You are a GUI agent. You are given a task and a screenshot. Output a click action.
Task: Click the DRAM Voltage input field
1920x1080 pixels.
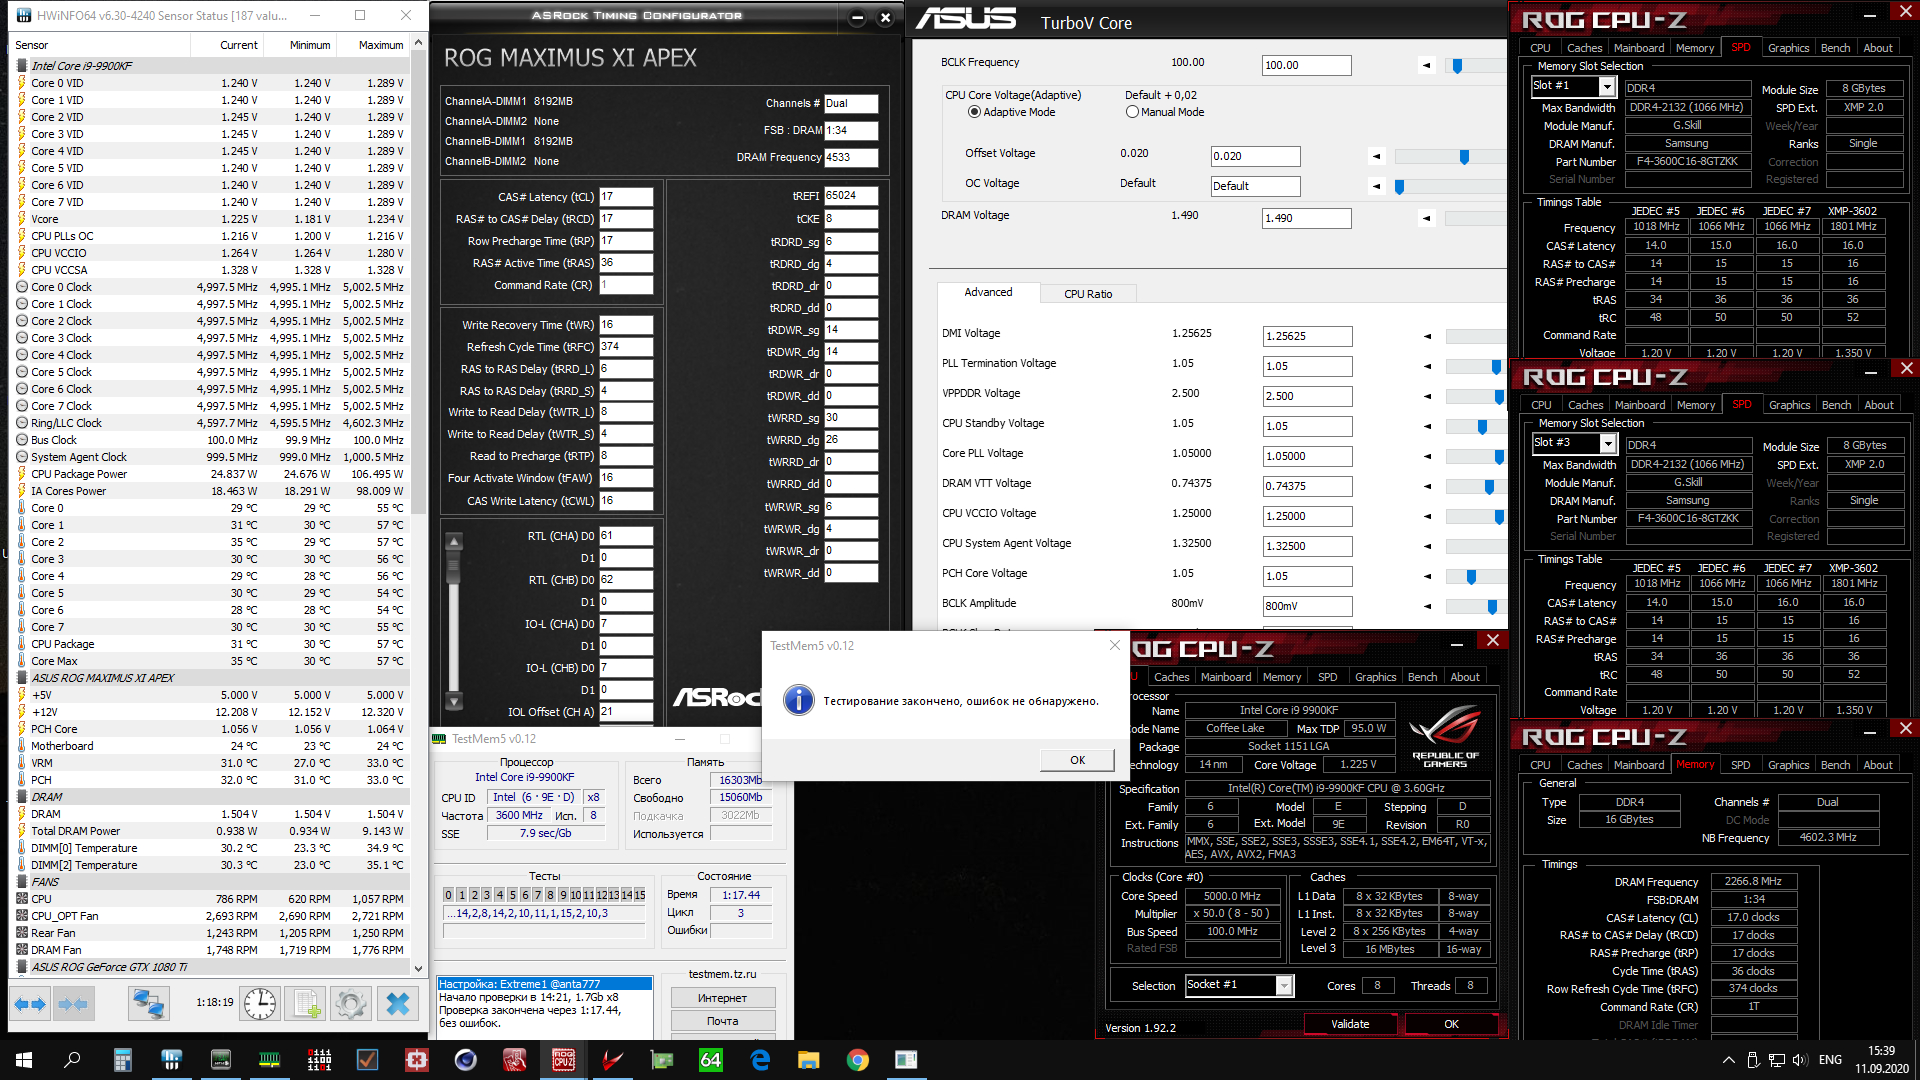[x=1306, y=218]
